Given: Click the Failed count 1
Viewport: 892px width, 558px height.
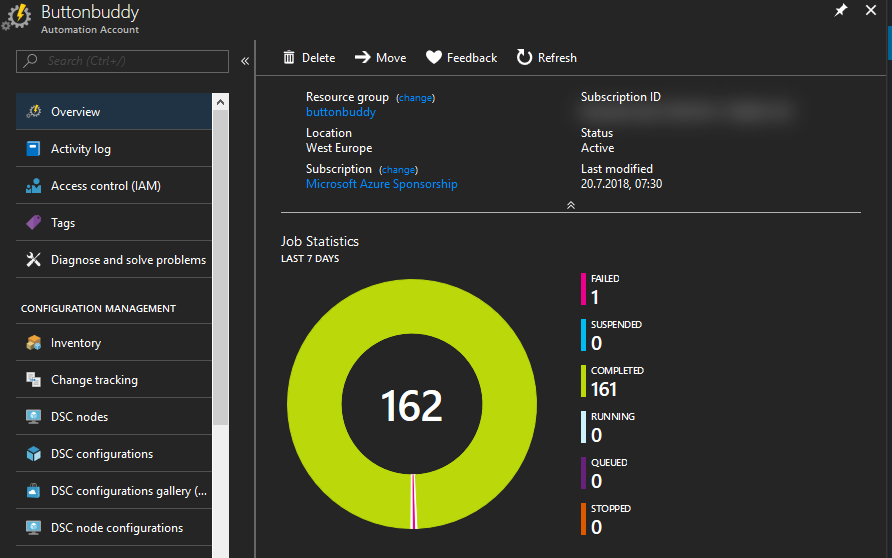Looking at the screenshot, I should 595,297.
